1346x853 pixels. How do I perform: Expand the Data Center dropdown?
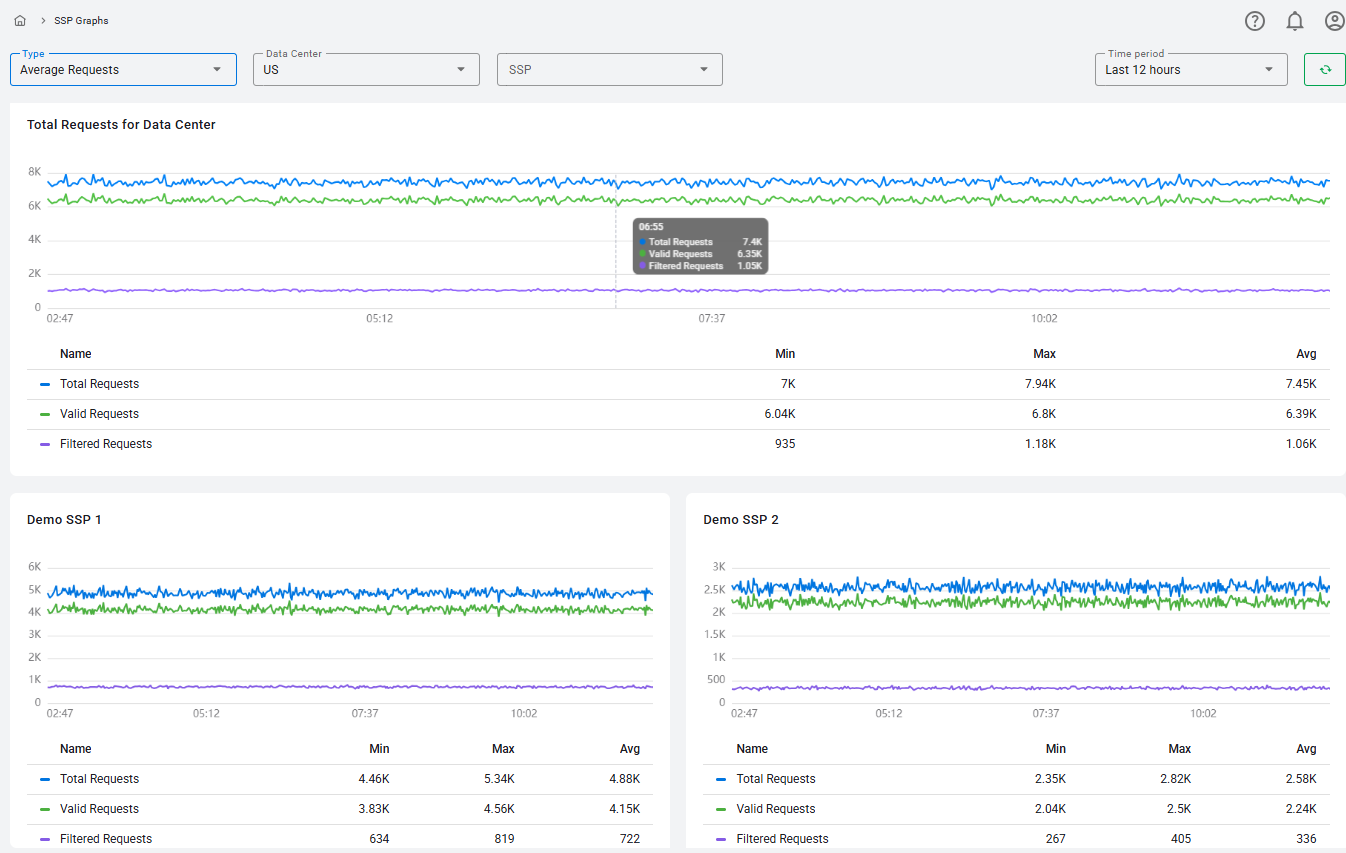(x=366, y=70)
